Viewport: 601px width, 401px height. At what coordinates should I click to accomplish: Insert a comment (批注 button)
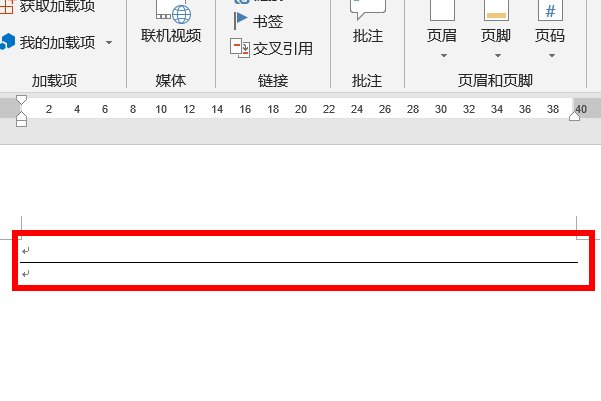point(368,22)
